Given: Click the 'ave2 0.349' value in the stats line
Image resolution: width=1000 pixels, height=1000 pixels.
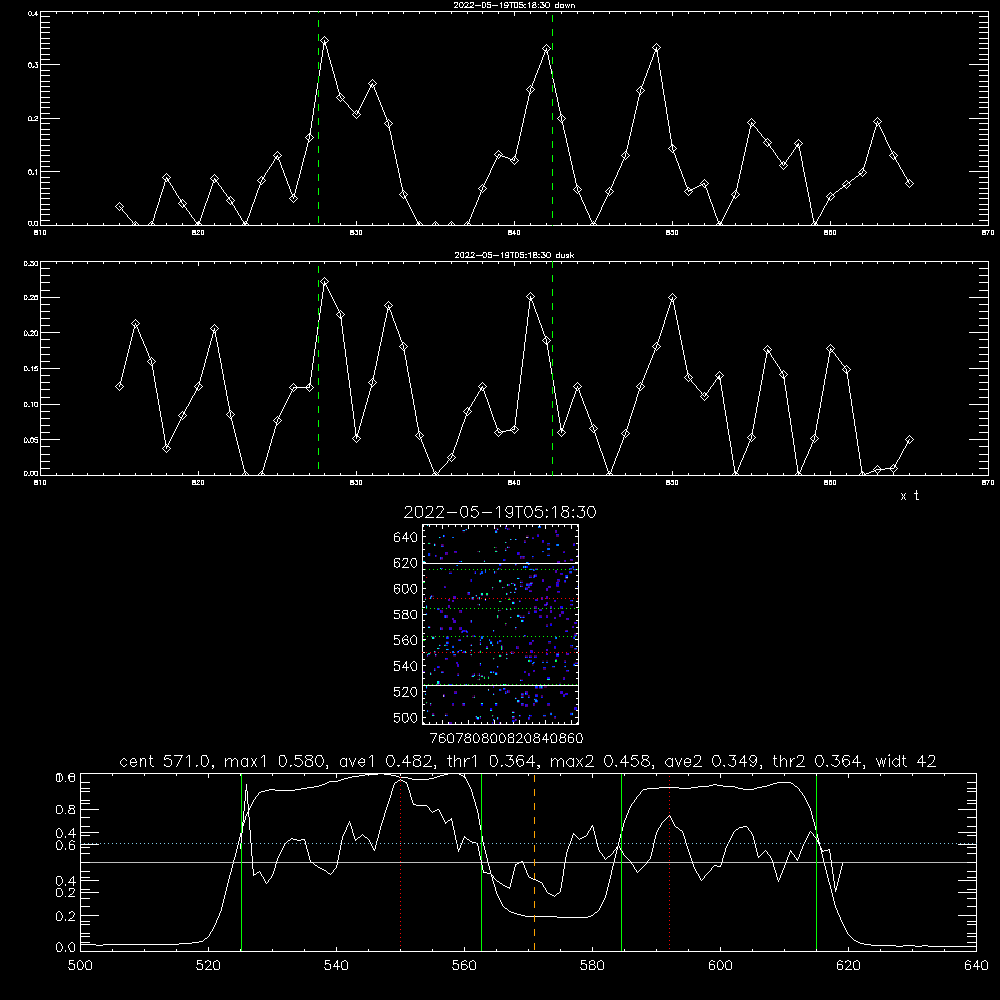Looking at the screenshot, I should pyautogui.click(x=713, y=761).
